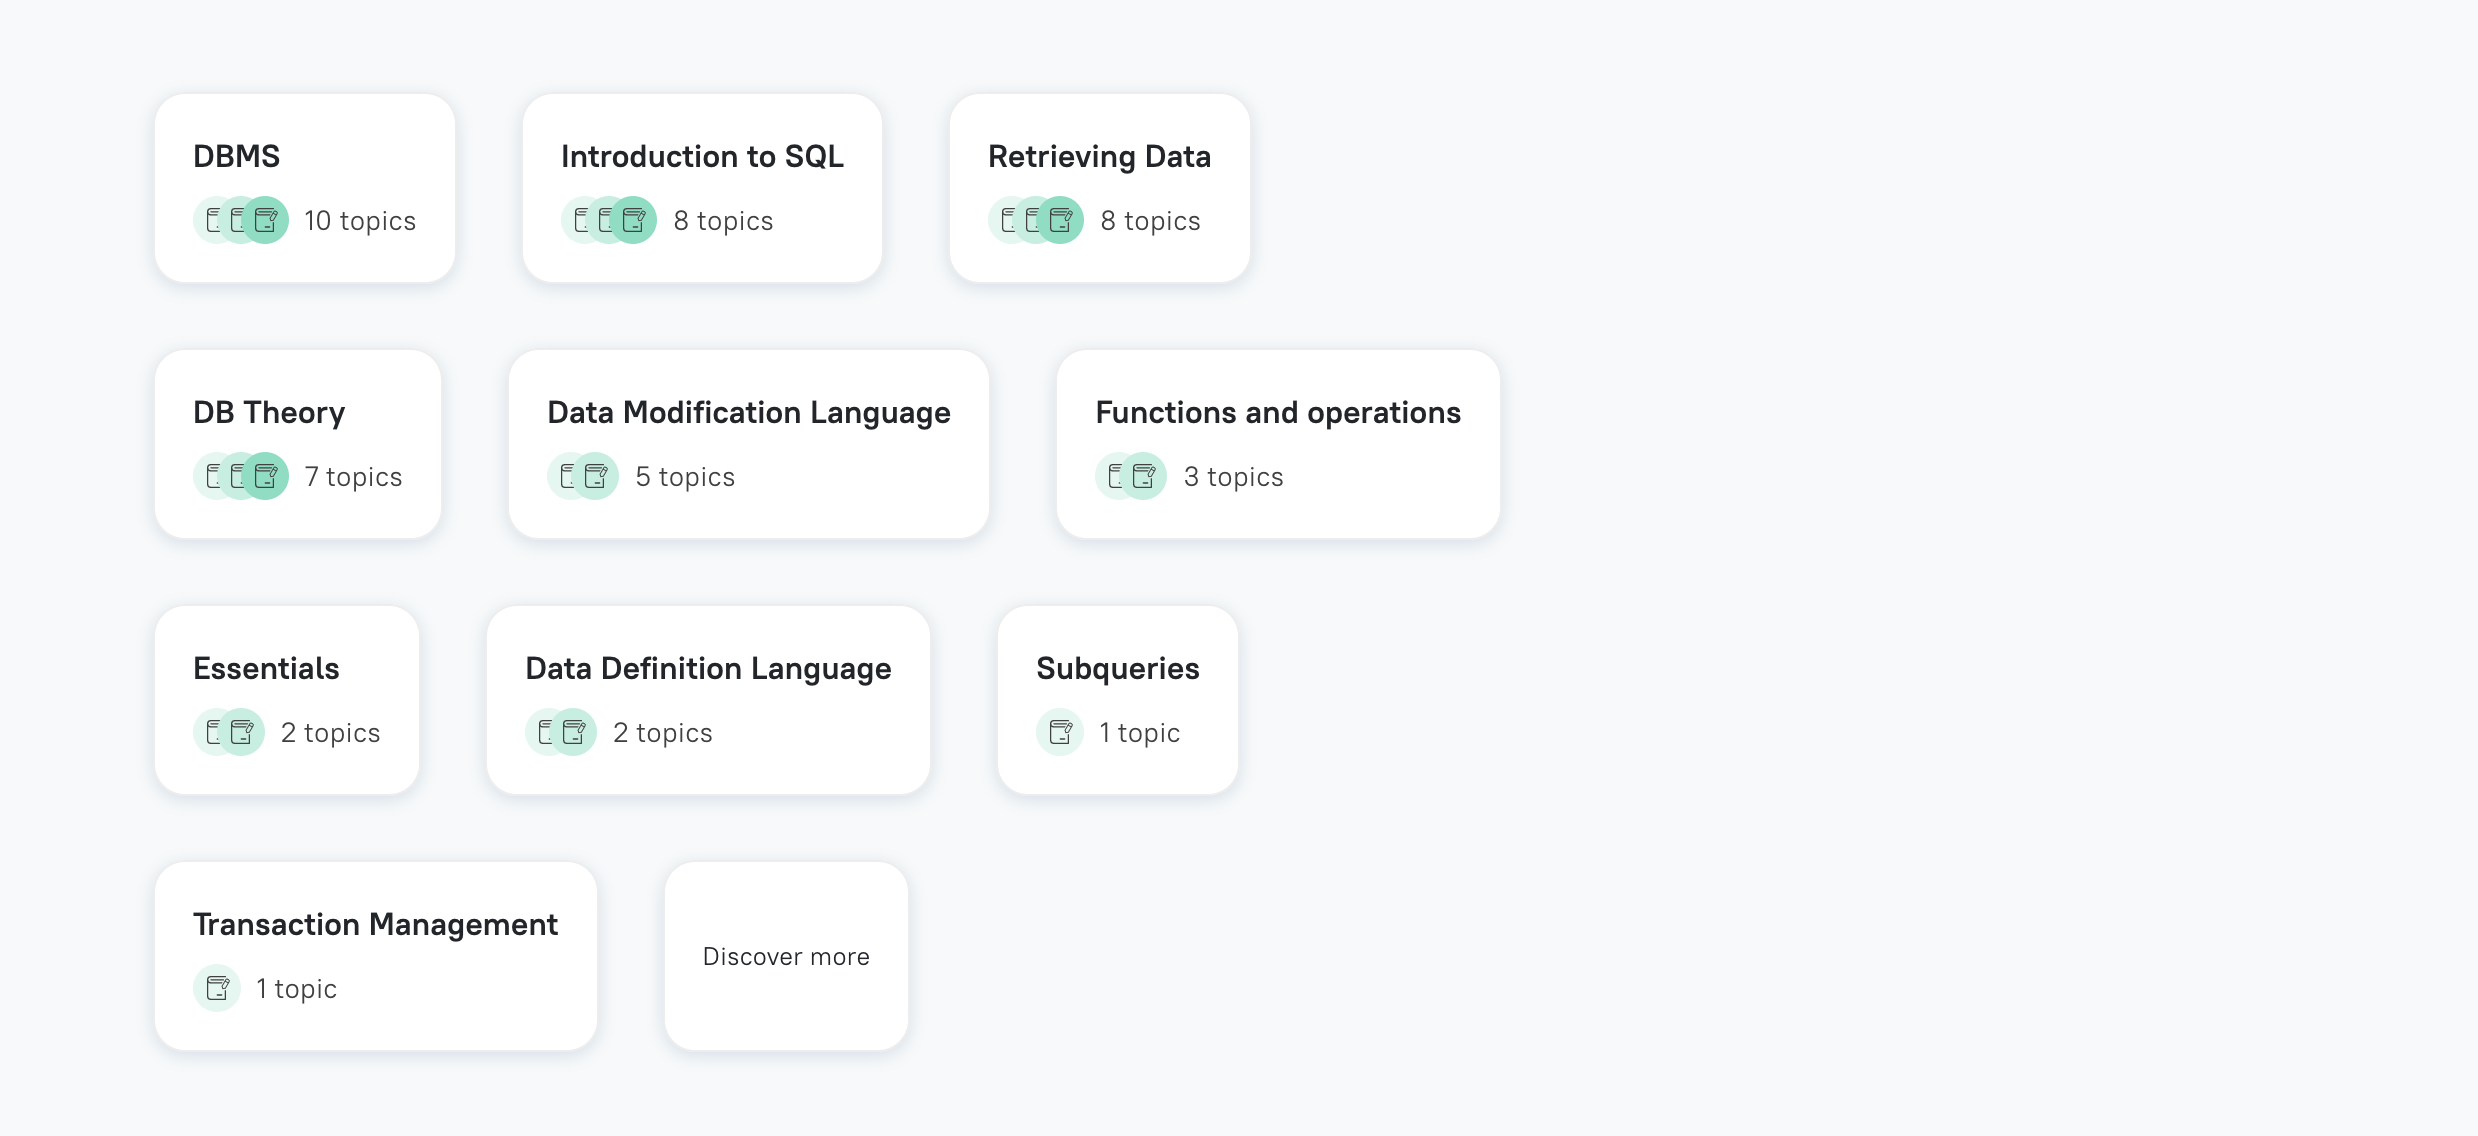The height and width of the screenshot is (1136, 2478).
Task: Click the Subqueries topic icon
Action: tap(1060, 732)
